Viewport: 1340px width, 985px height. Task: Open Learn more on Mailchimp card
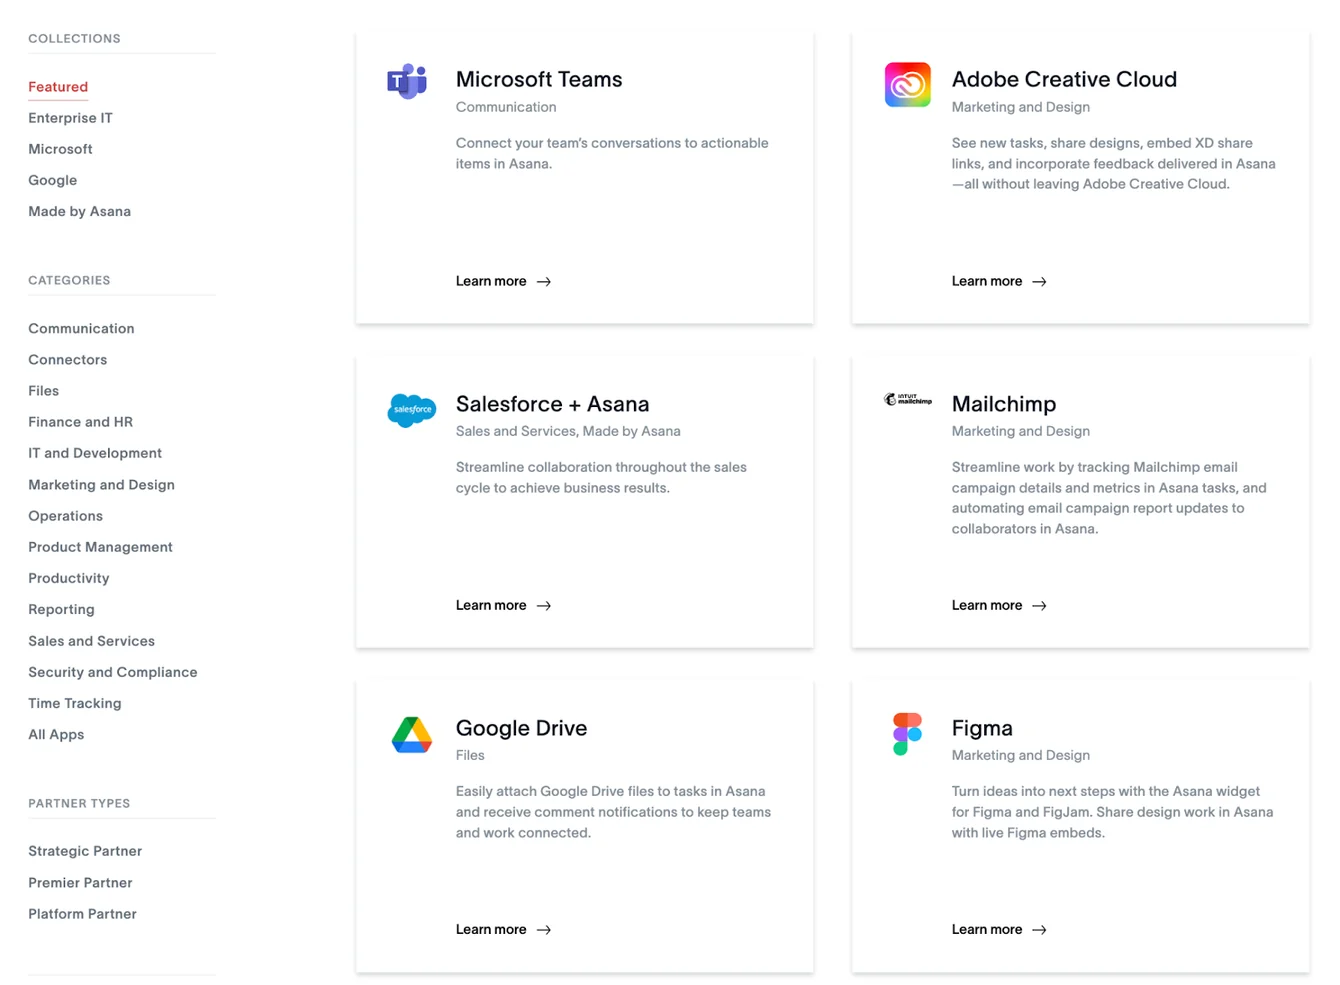coord(999,605)
